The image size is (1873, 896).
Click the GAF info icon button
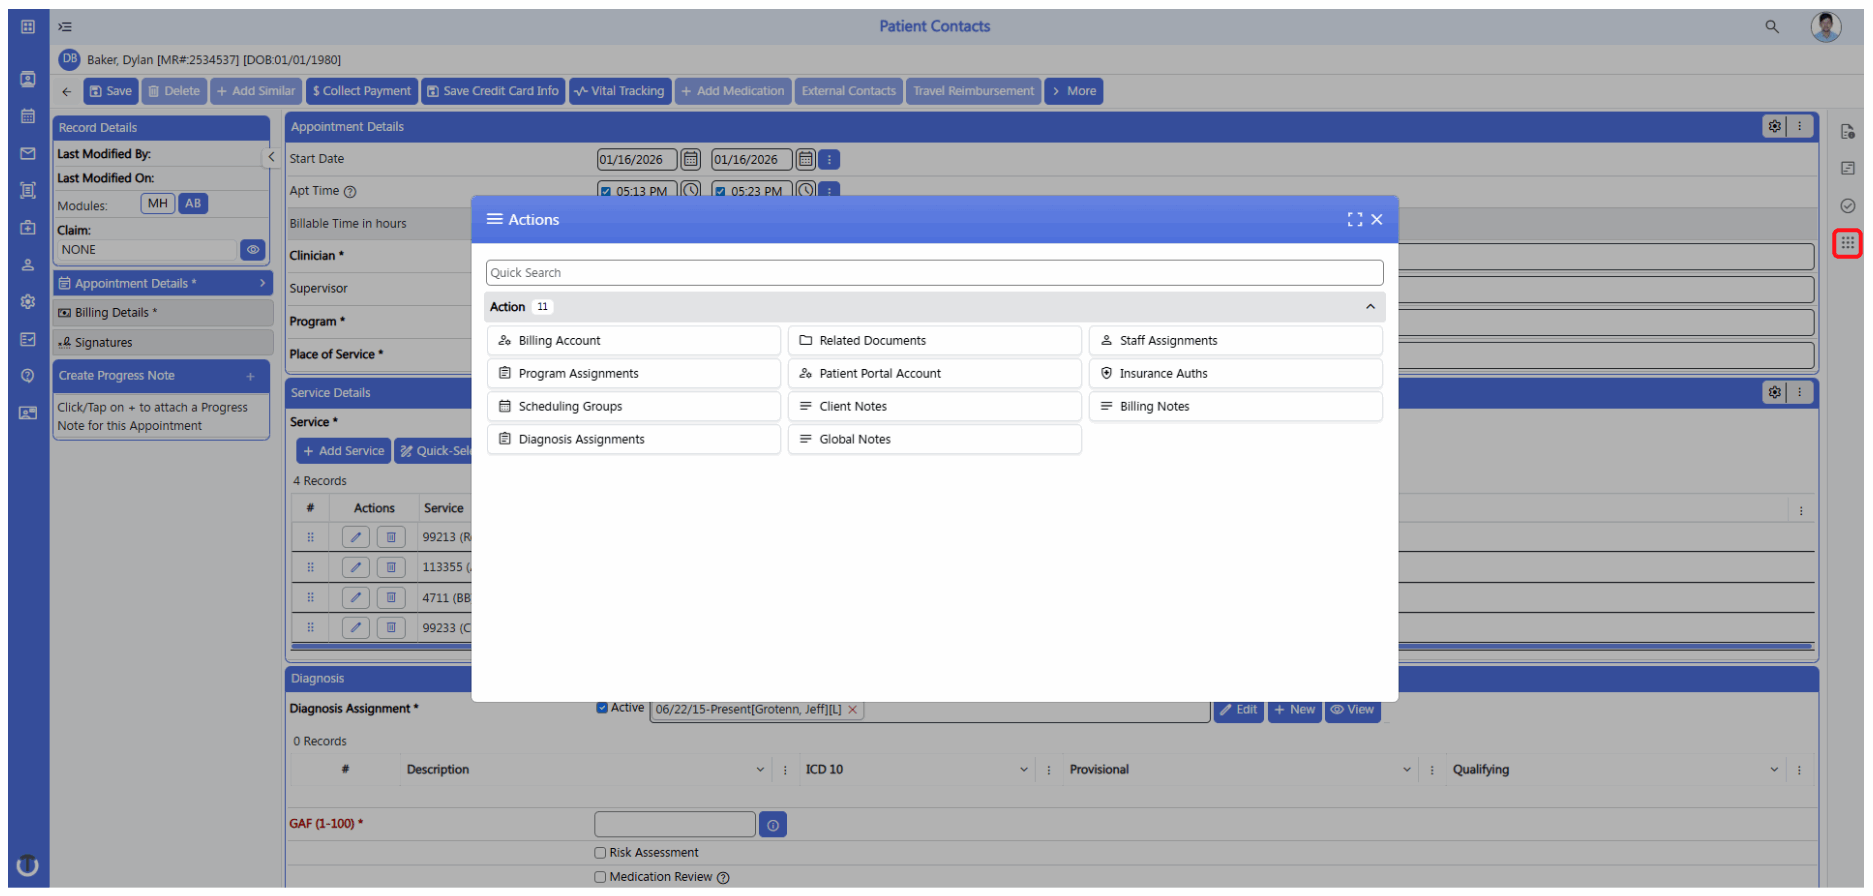tap(773, 825)
